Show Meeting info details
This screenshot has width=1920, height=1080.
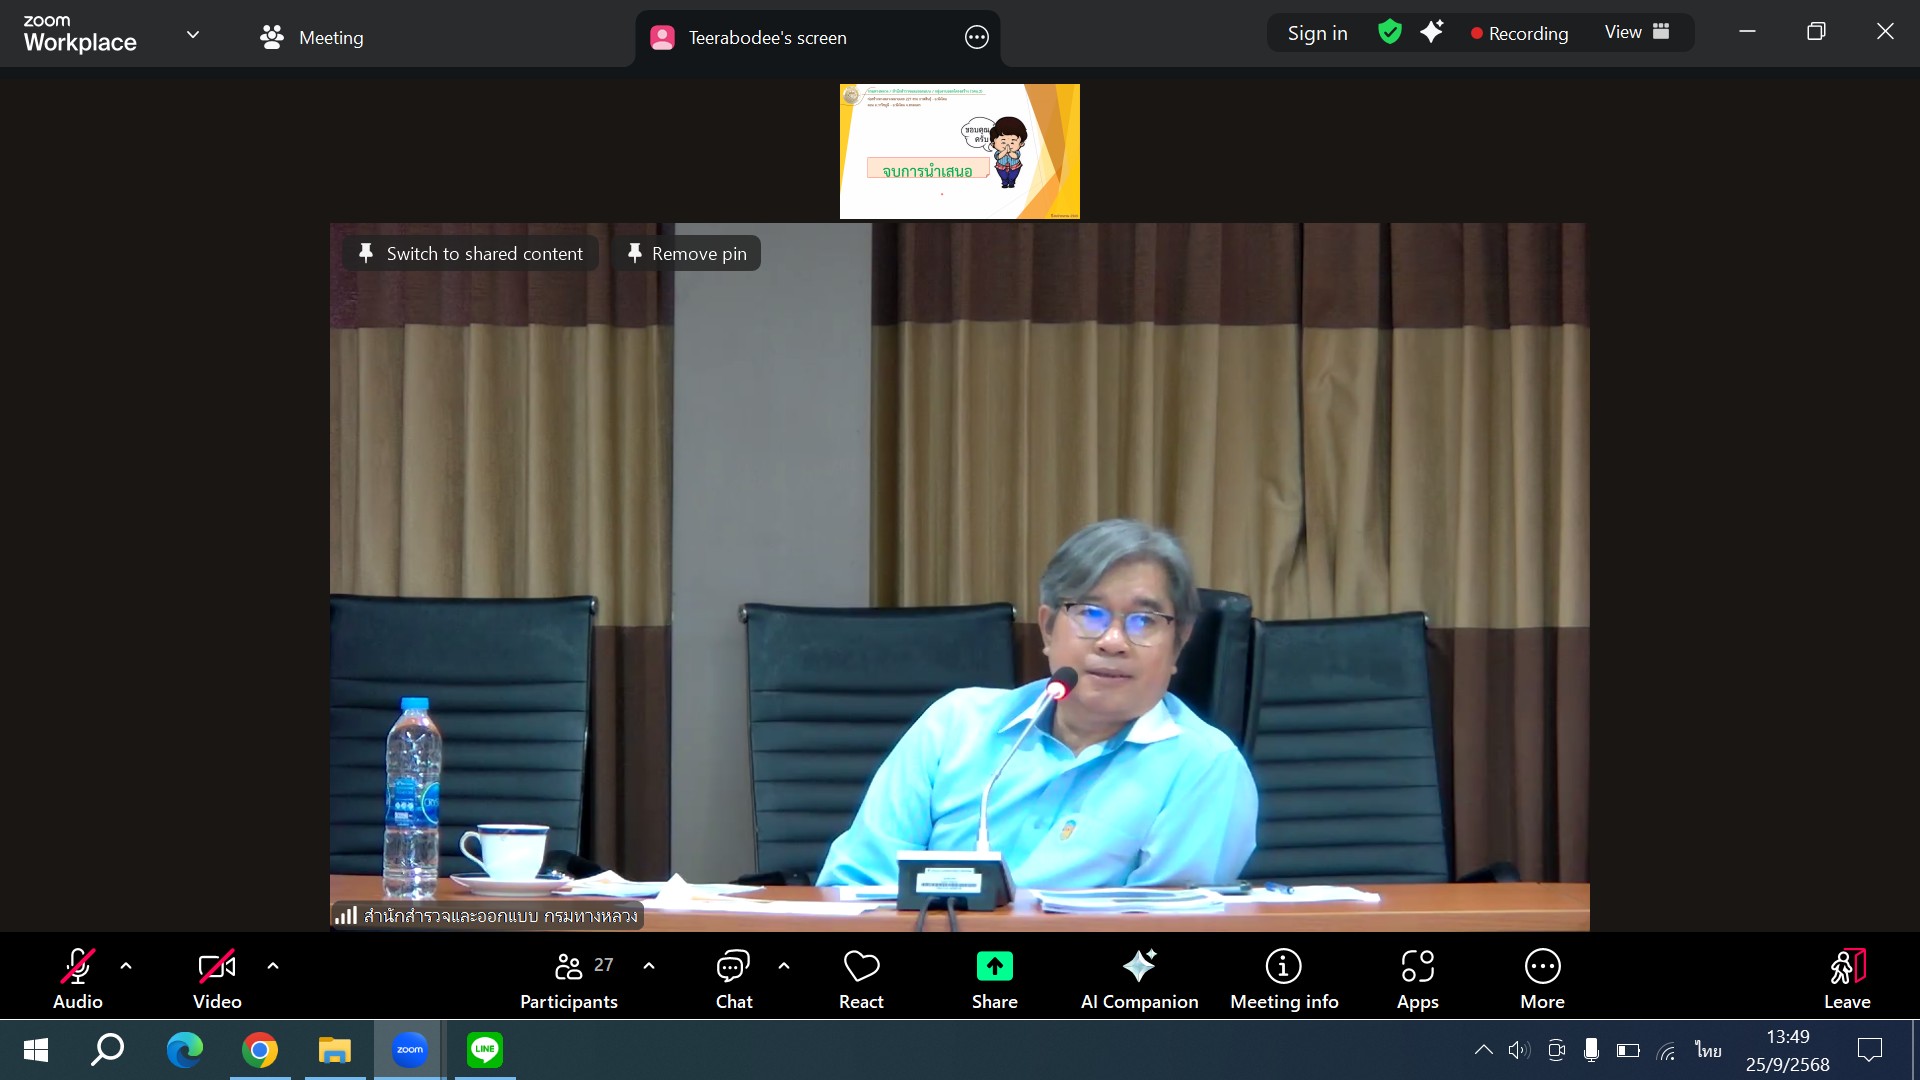pyautogui.click(x=1283, y=978)
